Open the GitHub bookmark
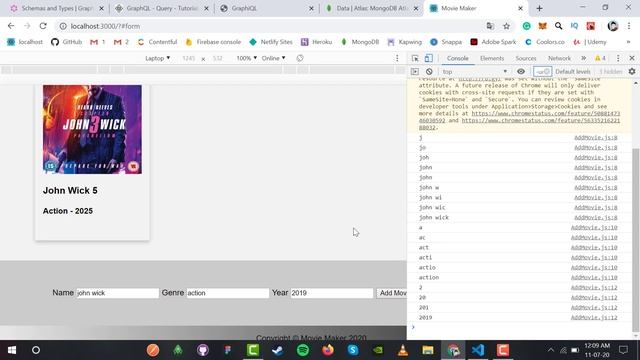The image size is (640, 360). [x=67, y=42]
